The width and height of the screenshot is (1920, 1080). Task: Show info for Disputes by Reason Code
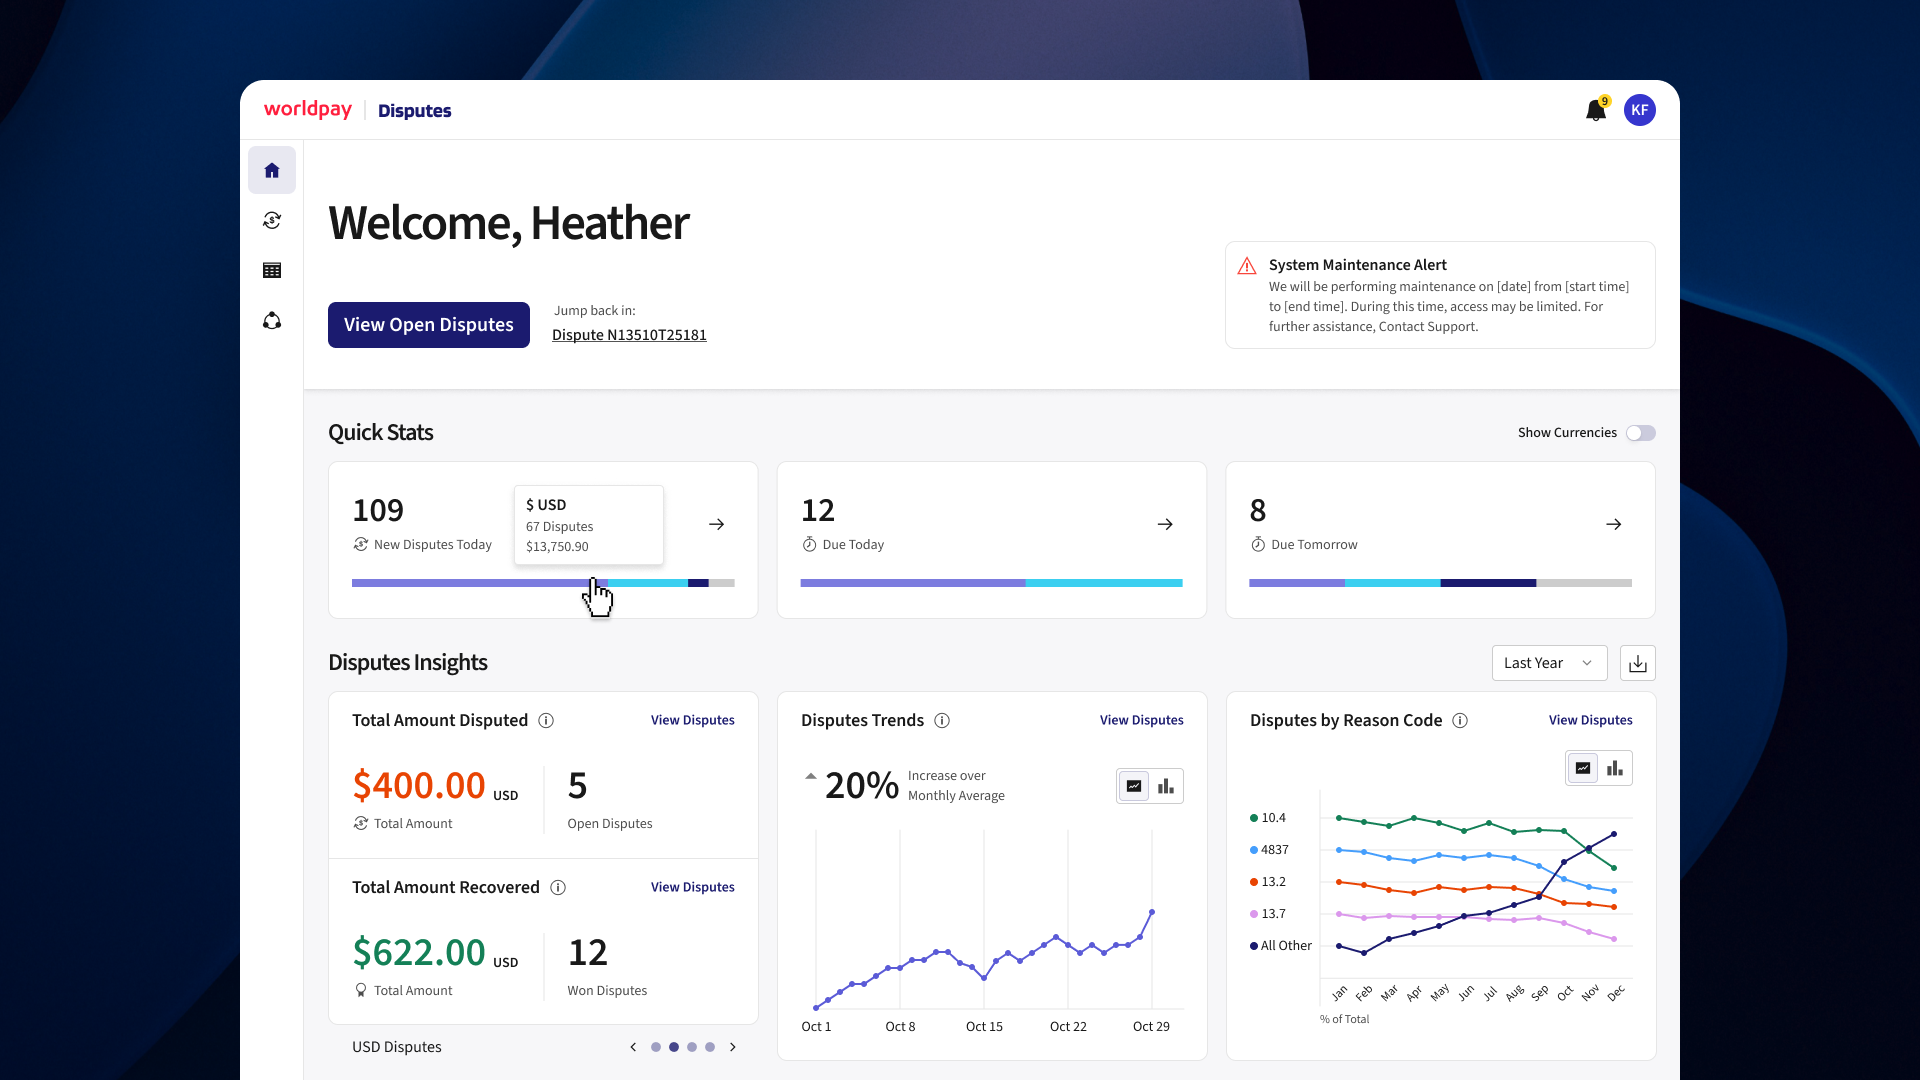coord(1460,721)
